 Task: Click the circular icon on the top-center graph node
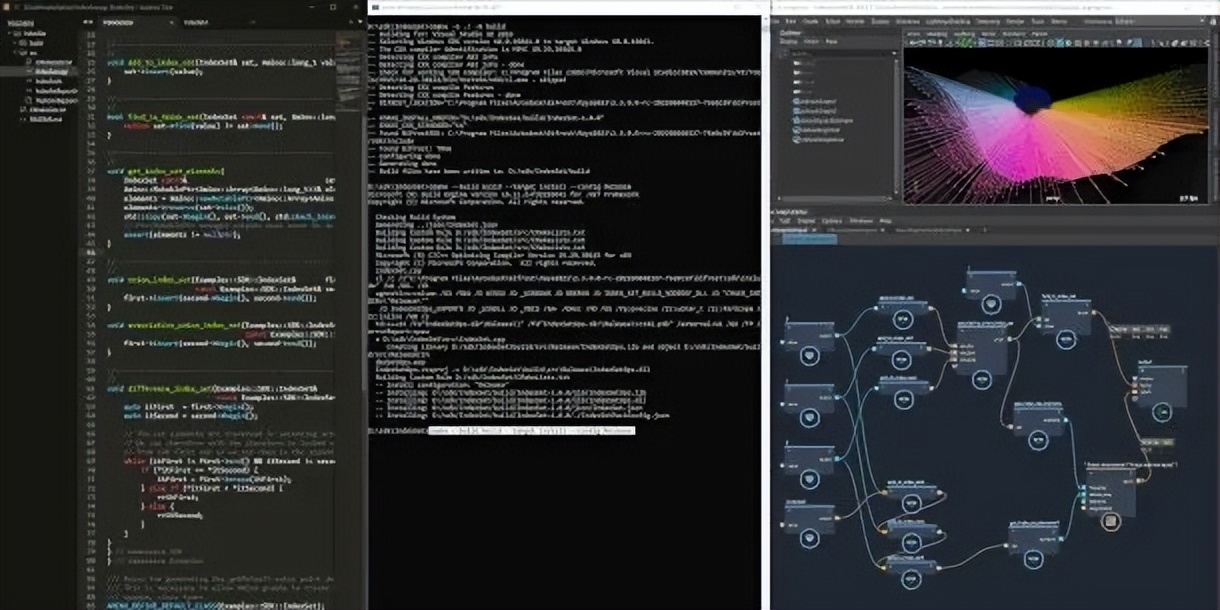(990, 304)
